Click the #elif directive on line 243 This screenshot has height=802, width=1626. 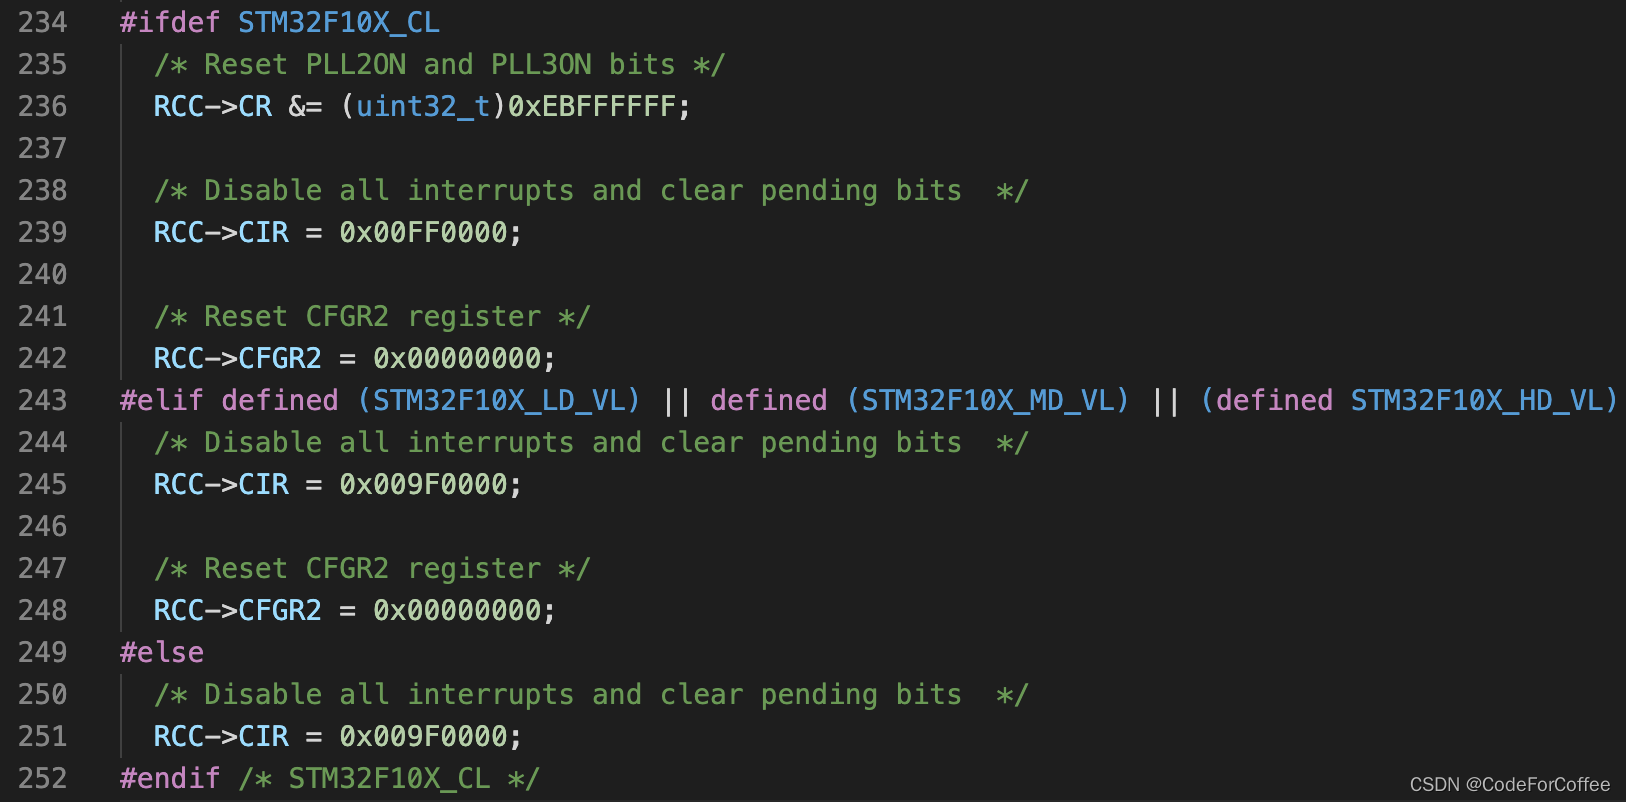click(x=162, y=400)
